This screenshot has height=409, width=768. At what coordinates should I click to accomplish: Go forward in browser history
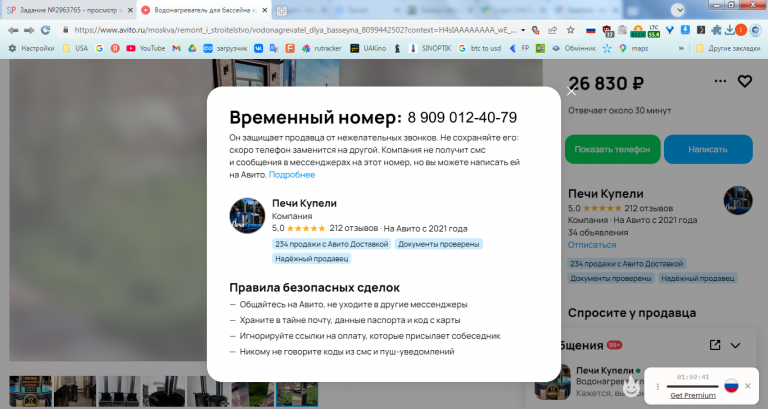(x=29, y=30)
